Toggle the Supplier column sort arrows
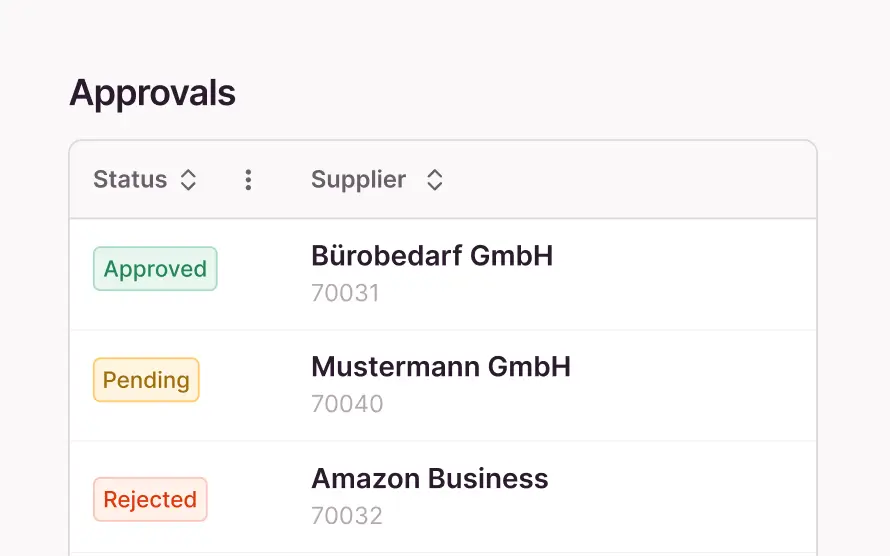This screenshot has width=890, height=556. pyautogui.click(x=434, y=180)
